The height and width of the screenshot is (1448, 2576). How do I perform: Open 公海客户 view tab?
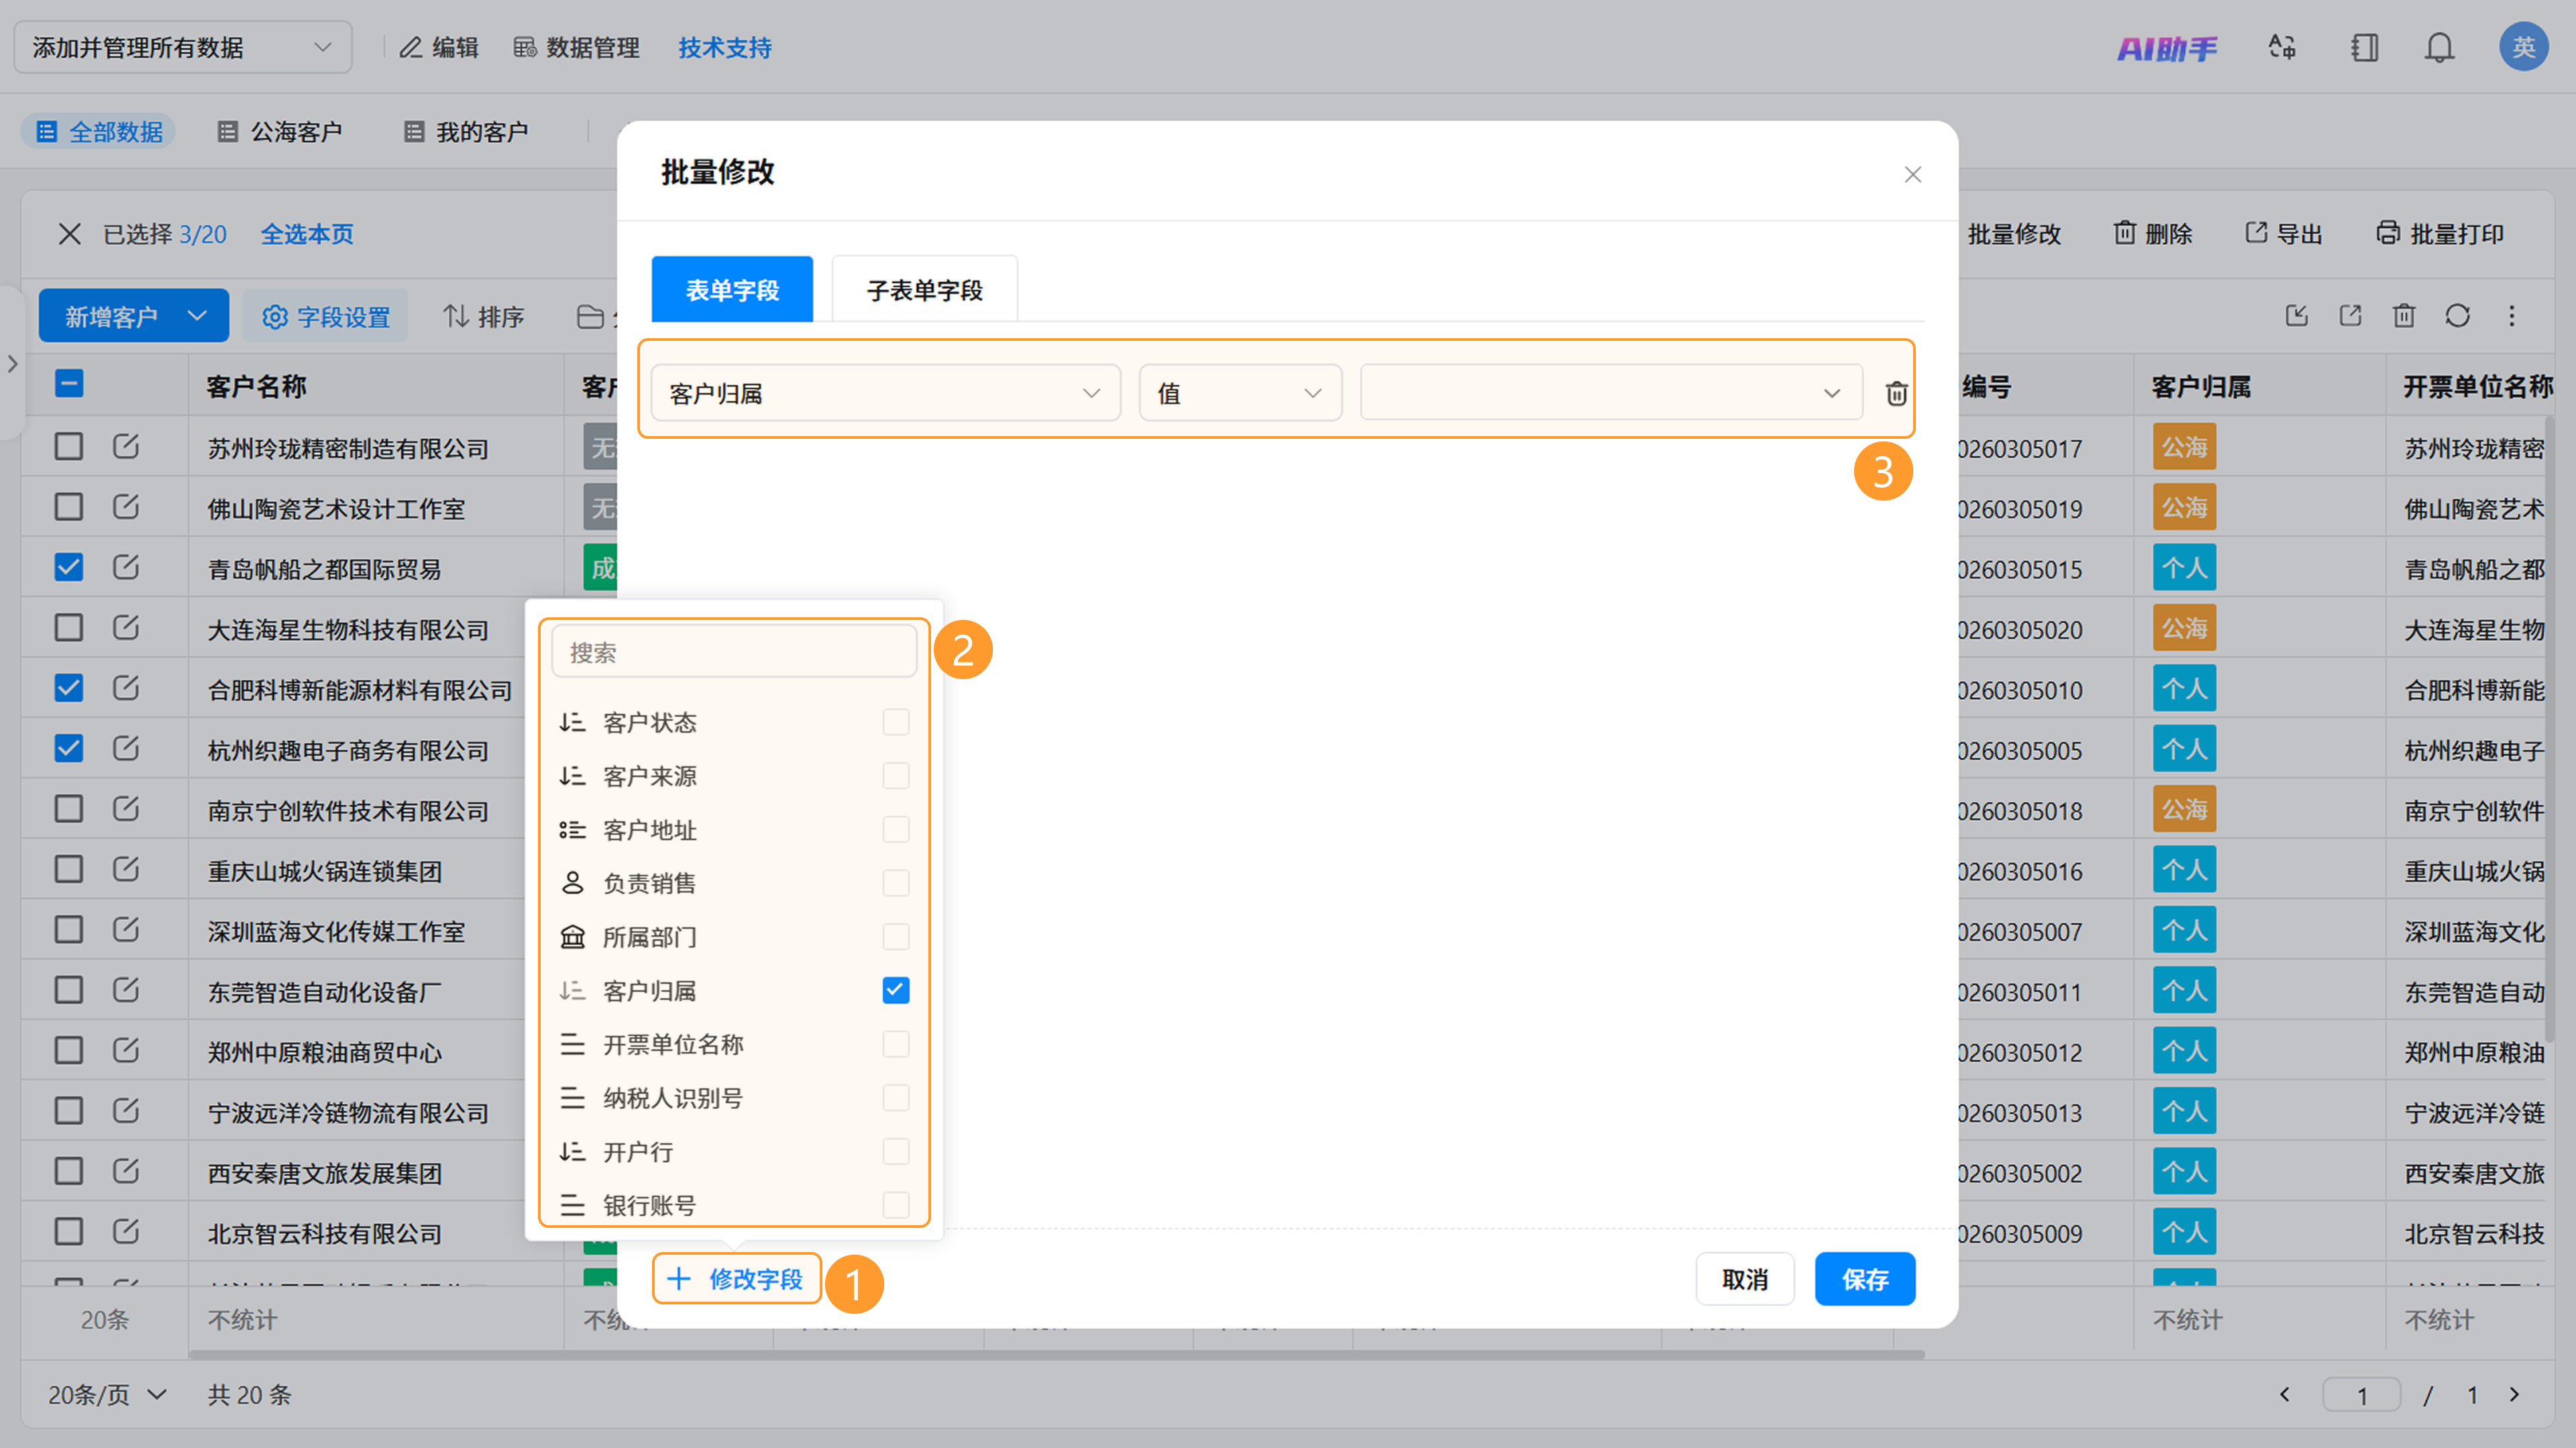click(280, 132)
